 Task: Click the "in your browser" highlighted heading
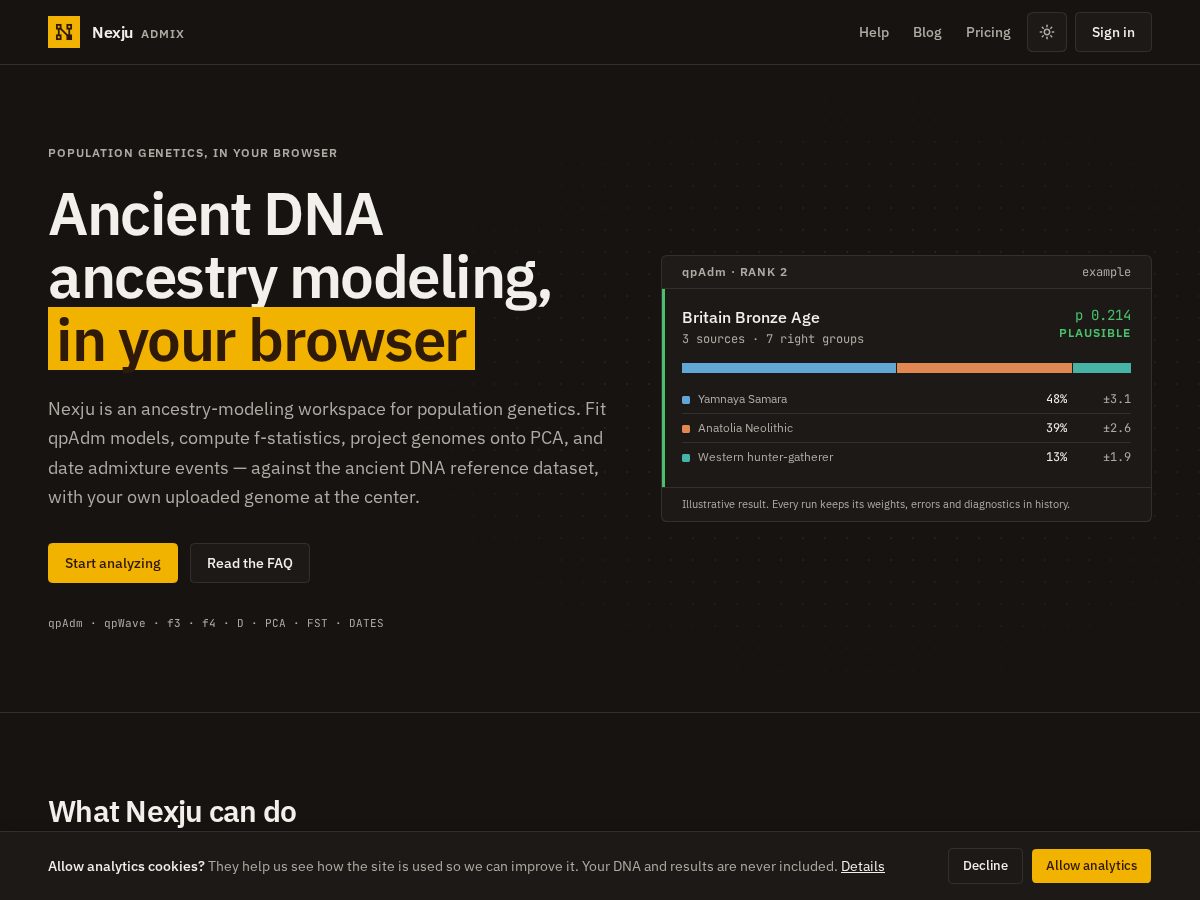pyautogui.click(x=261, y=339)
